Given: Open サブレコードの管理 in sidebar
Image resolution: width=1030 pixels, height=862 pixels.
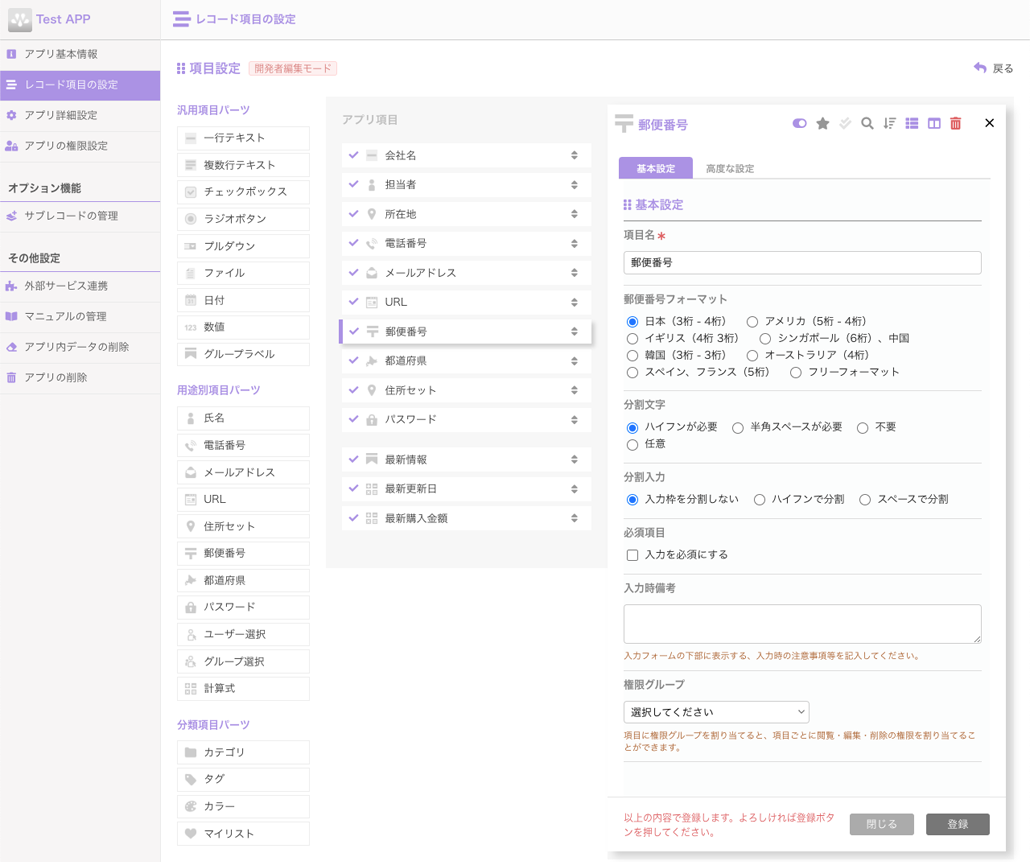Looking at the screenshot, I should coord(80,216).
